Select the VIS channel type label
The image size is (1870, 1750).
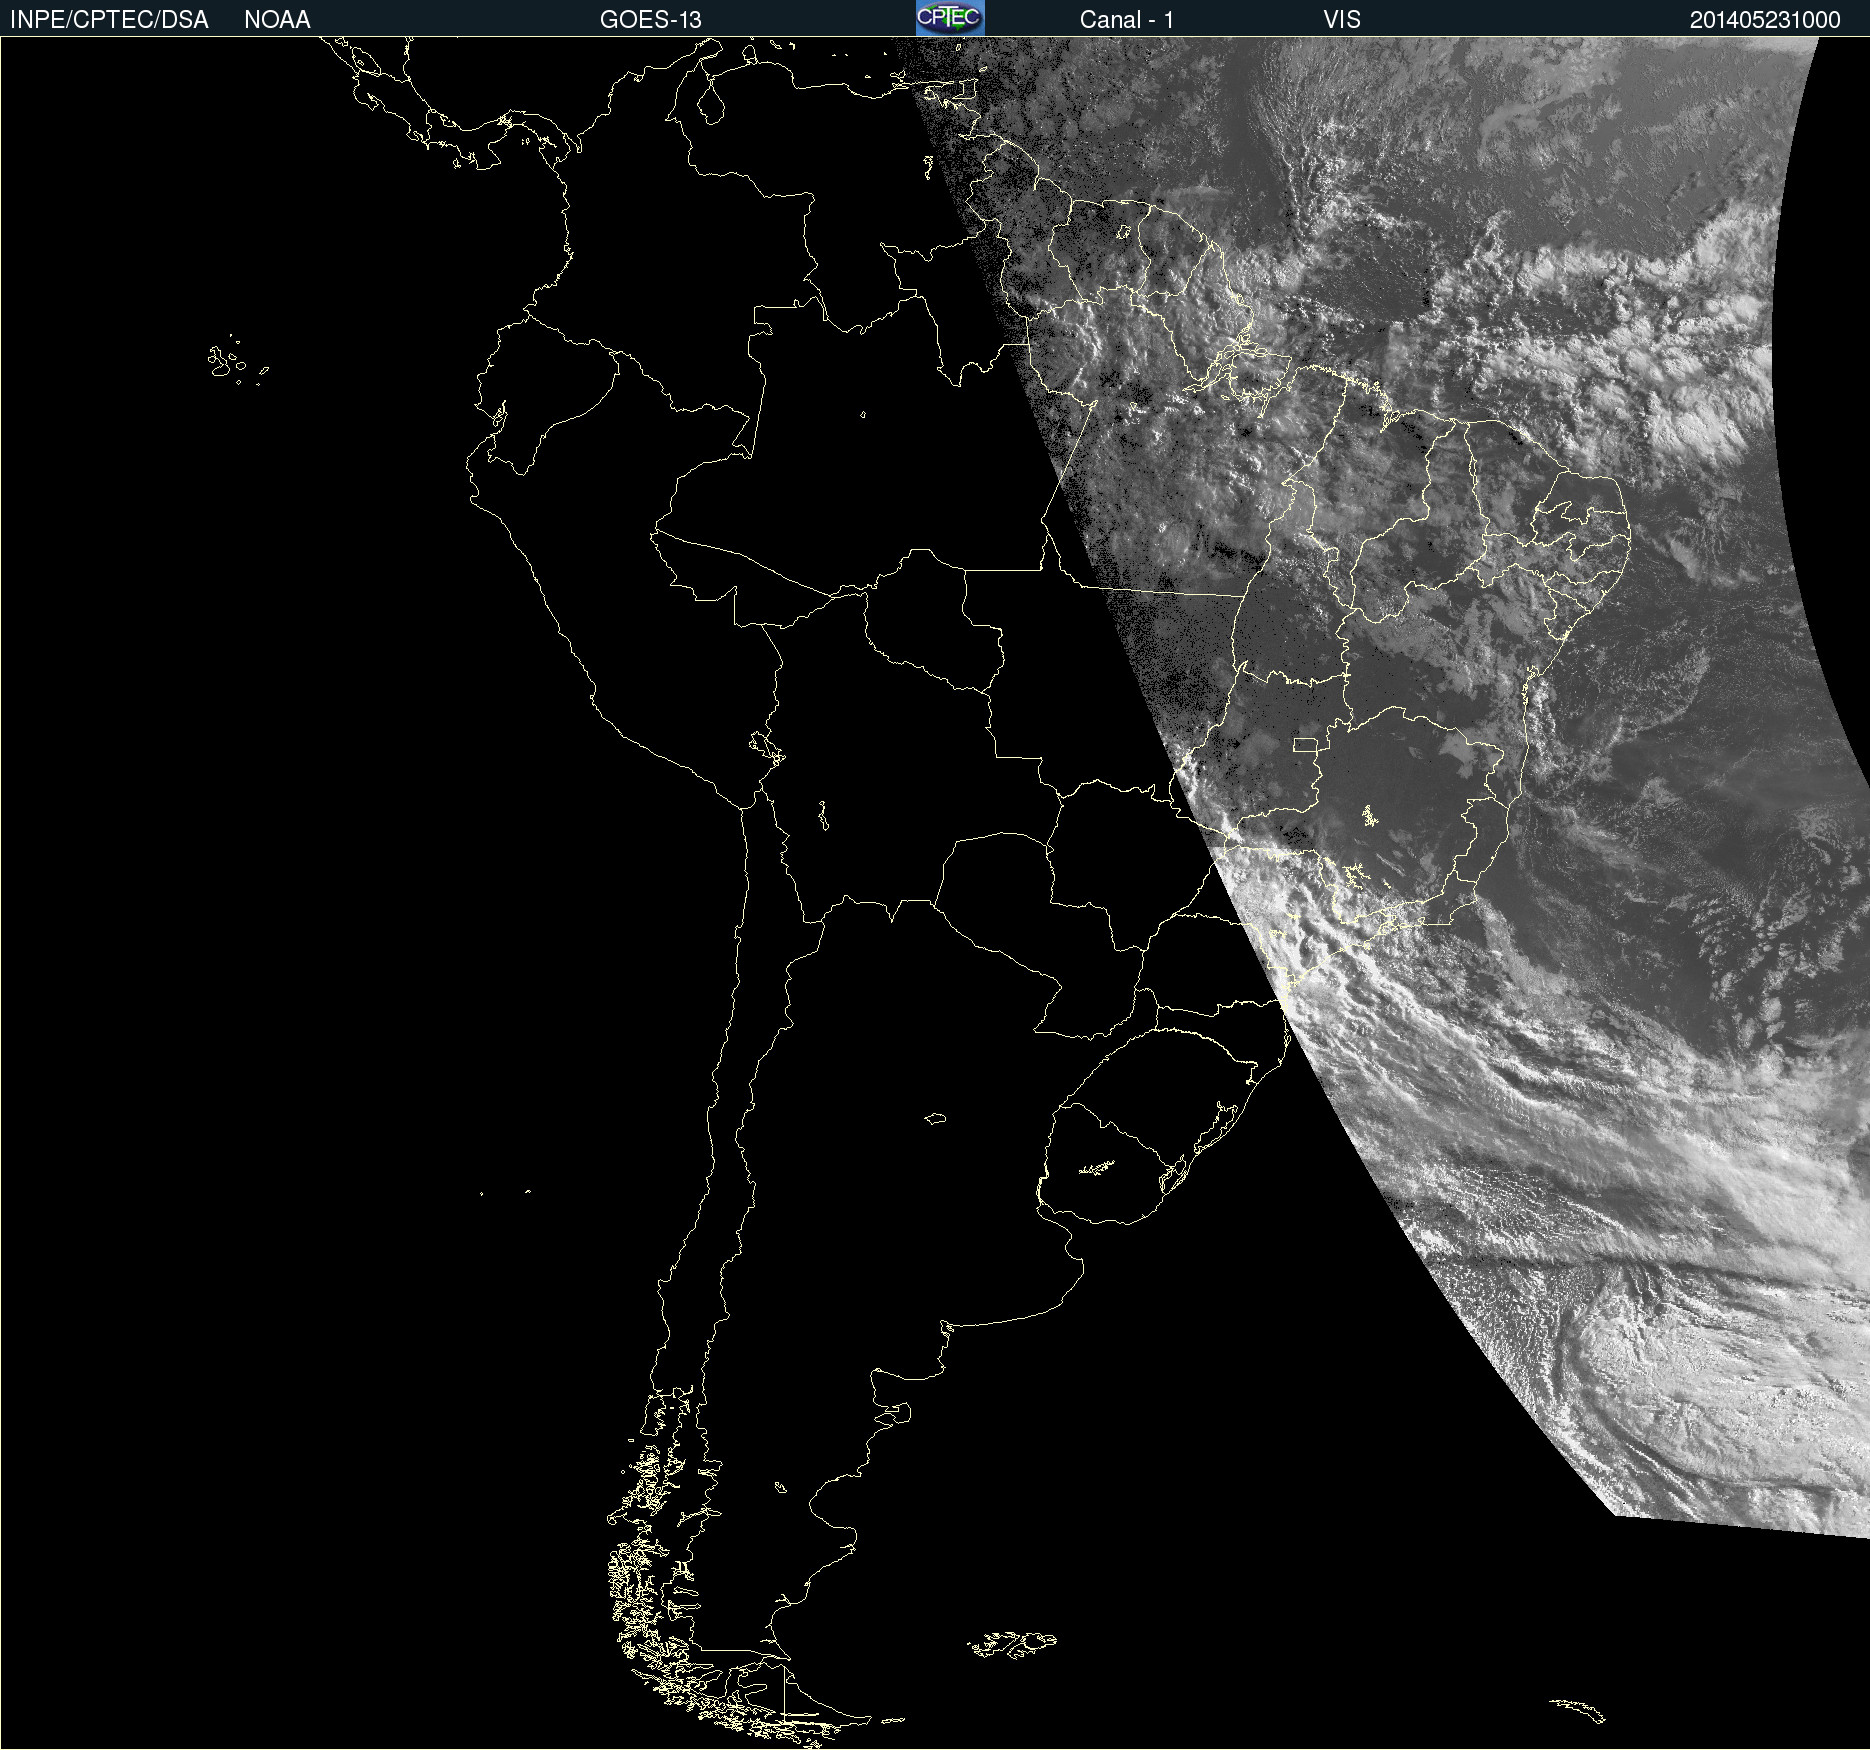1341,20
